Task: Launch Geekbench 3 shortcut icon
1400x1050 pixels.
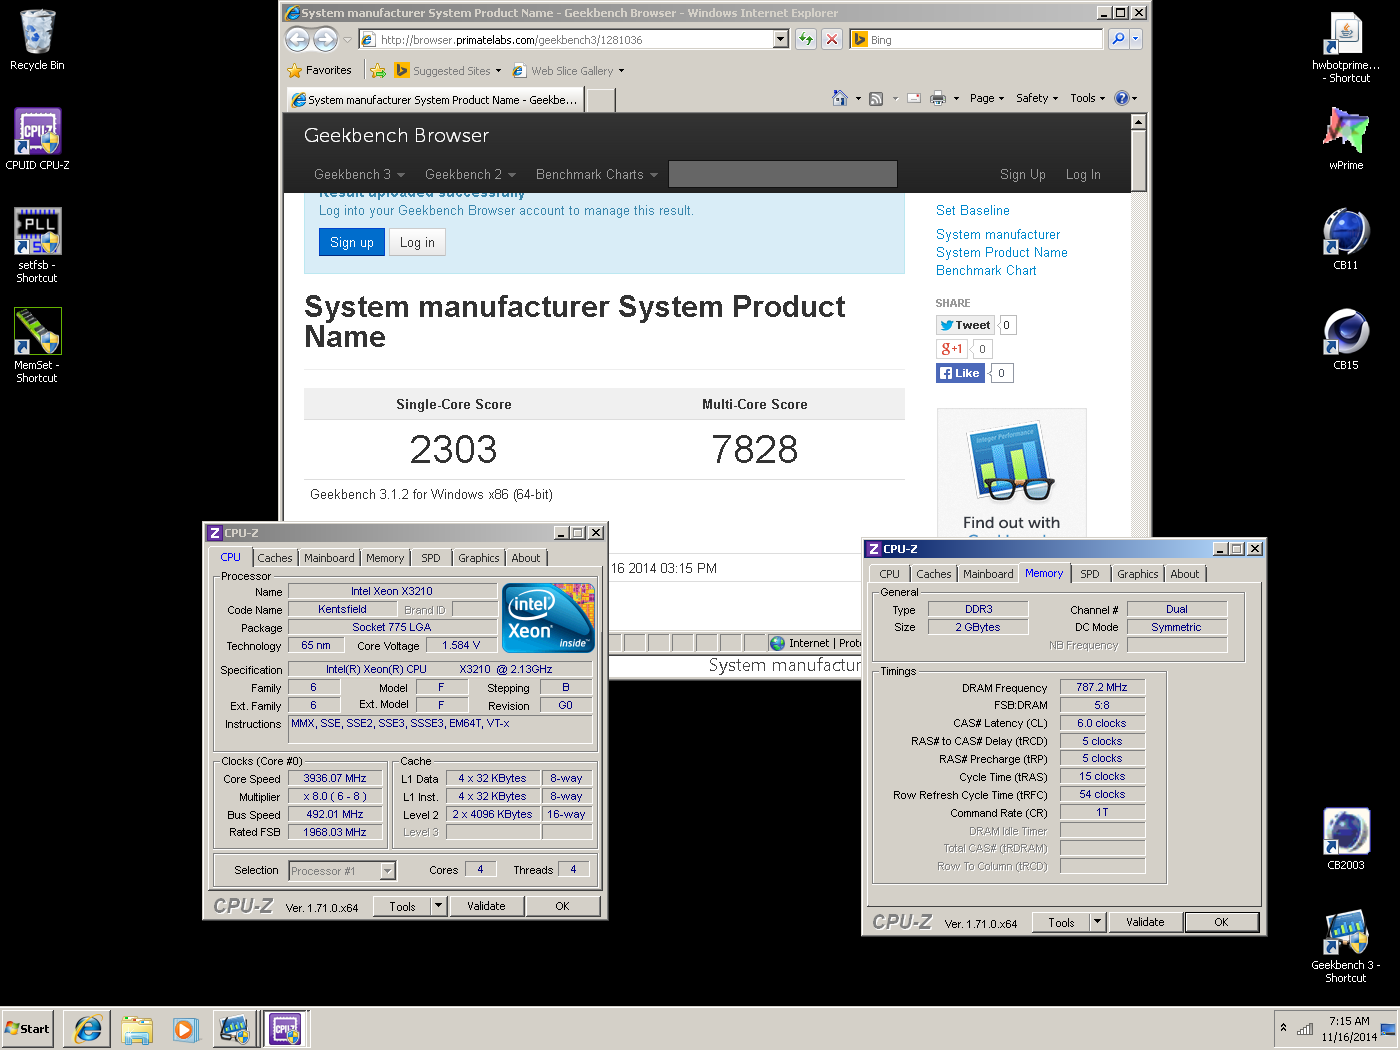Action: click(1346, 945)
